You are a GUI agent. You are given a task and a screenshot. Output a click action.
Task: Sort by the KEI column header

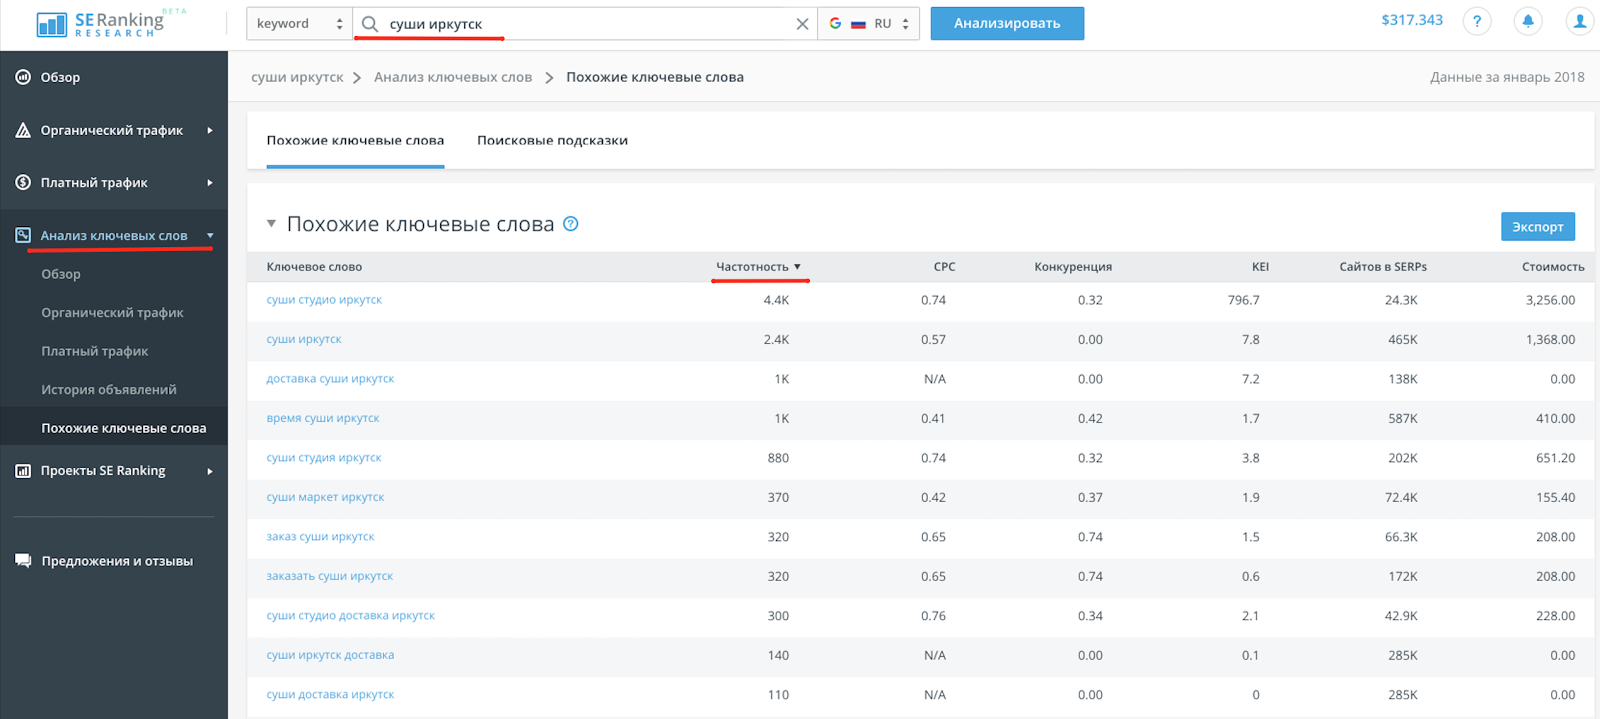(x=1260, y=267)
